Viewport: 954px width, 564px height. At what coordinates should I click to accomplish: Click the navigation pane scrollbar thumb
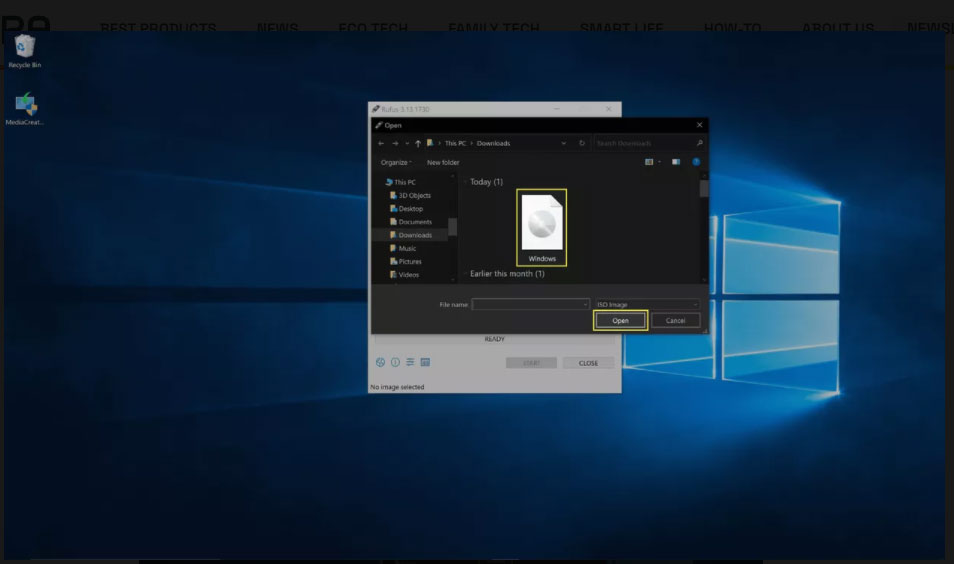(x=452, y=226)
